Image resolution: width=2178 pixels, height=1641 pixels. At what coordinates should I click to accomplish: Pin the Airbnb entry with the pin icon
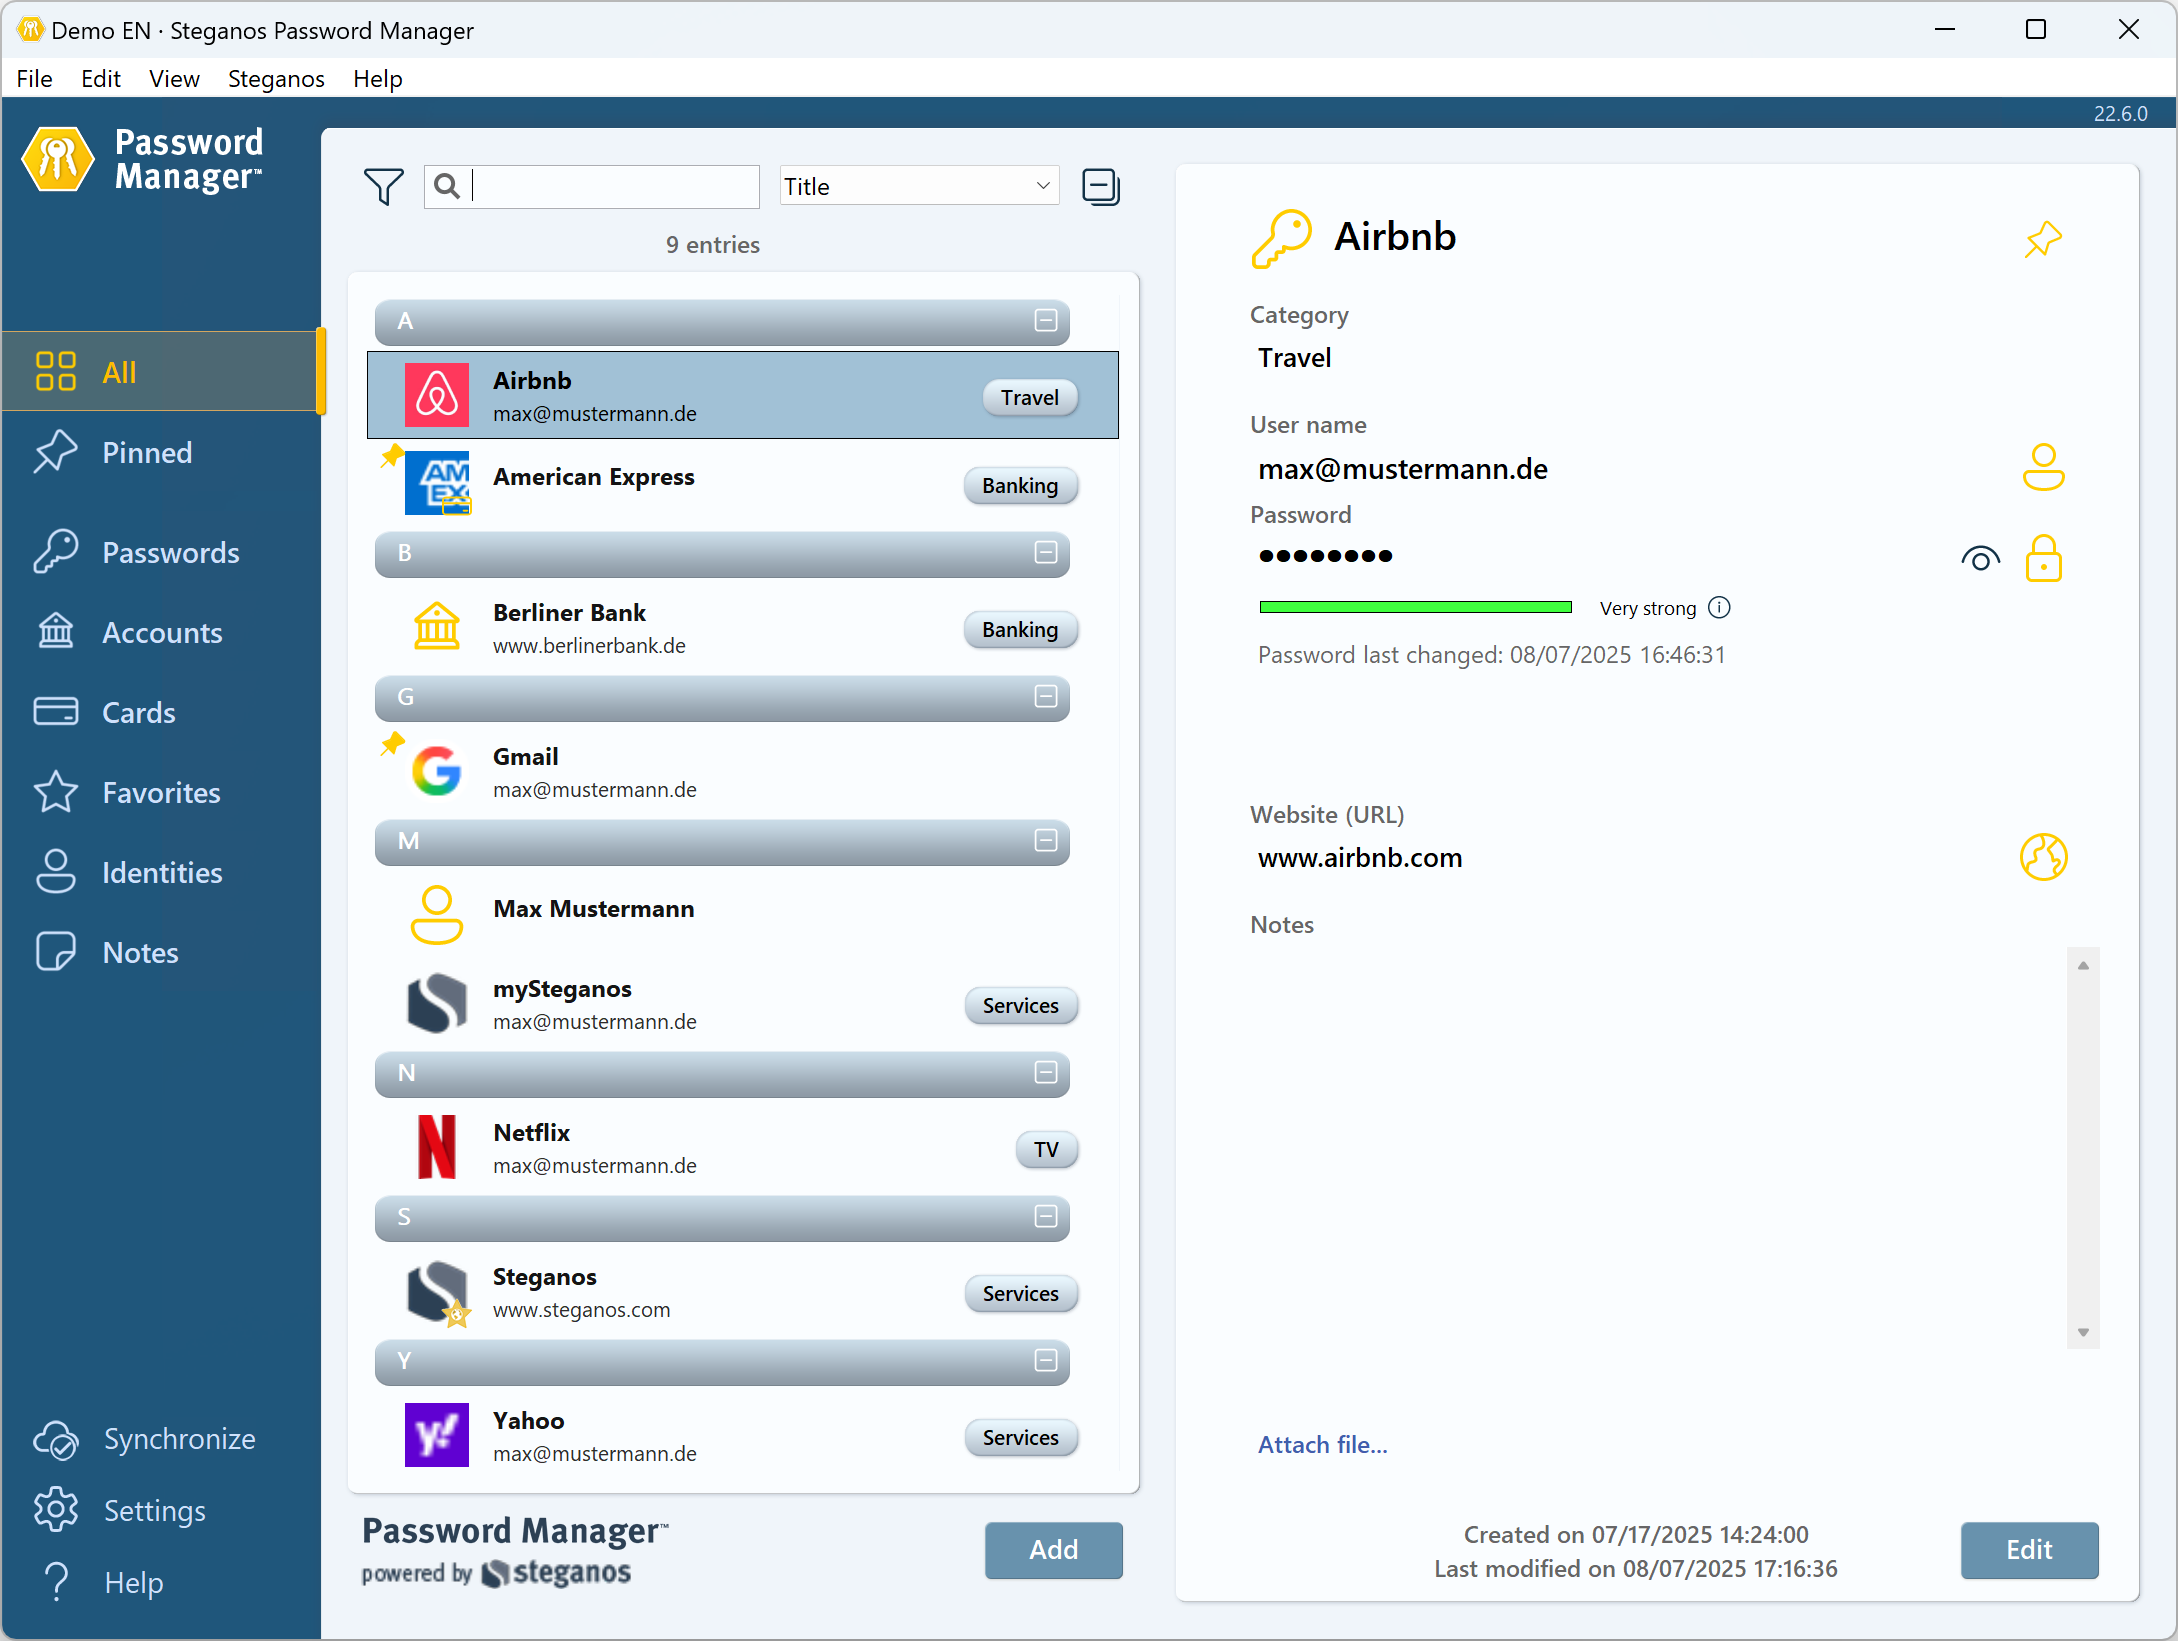coord(2043,240)
